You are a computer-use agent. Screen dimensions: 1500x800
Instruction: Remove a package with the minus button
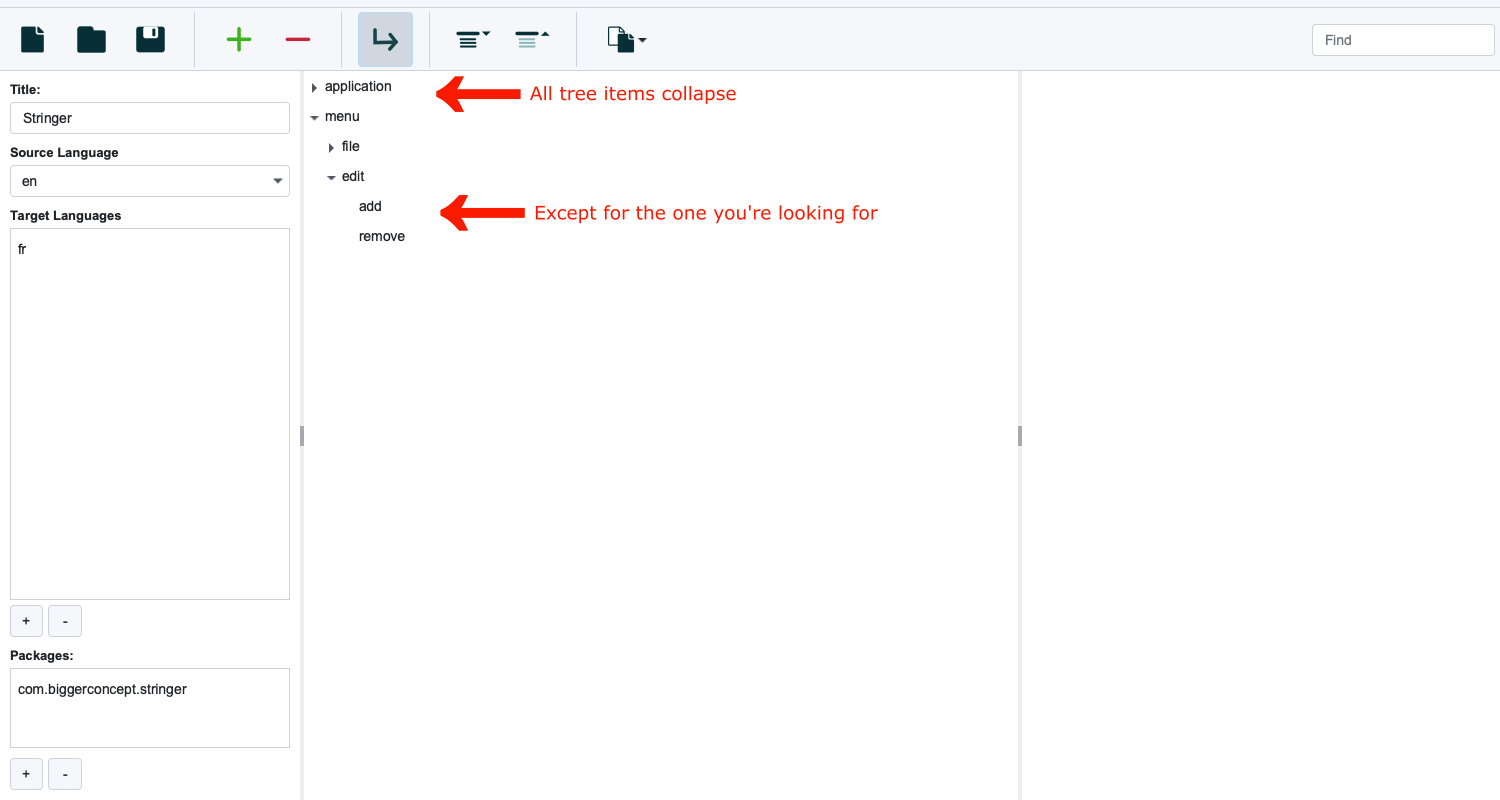[65, 774]
